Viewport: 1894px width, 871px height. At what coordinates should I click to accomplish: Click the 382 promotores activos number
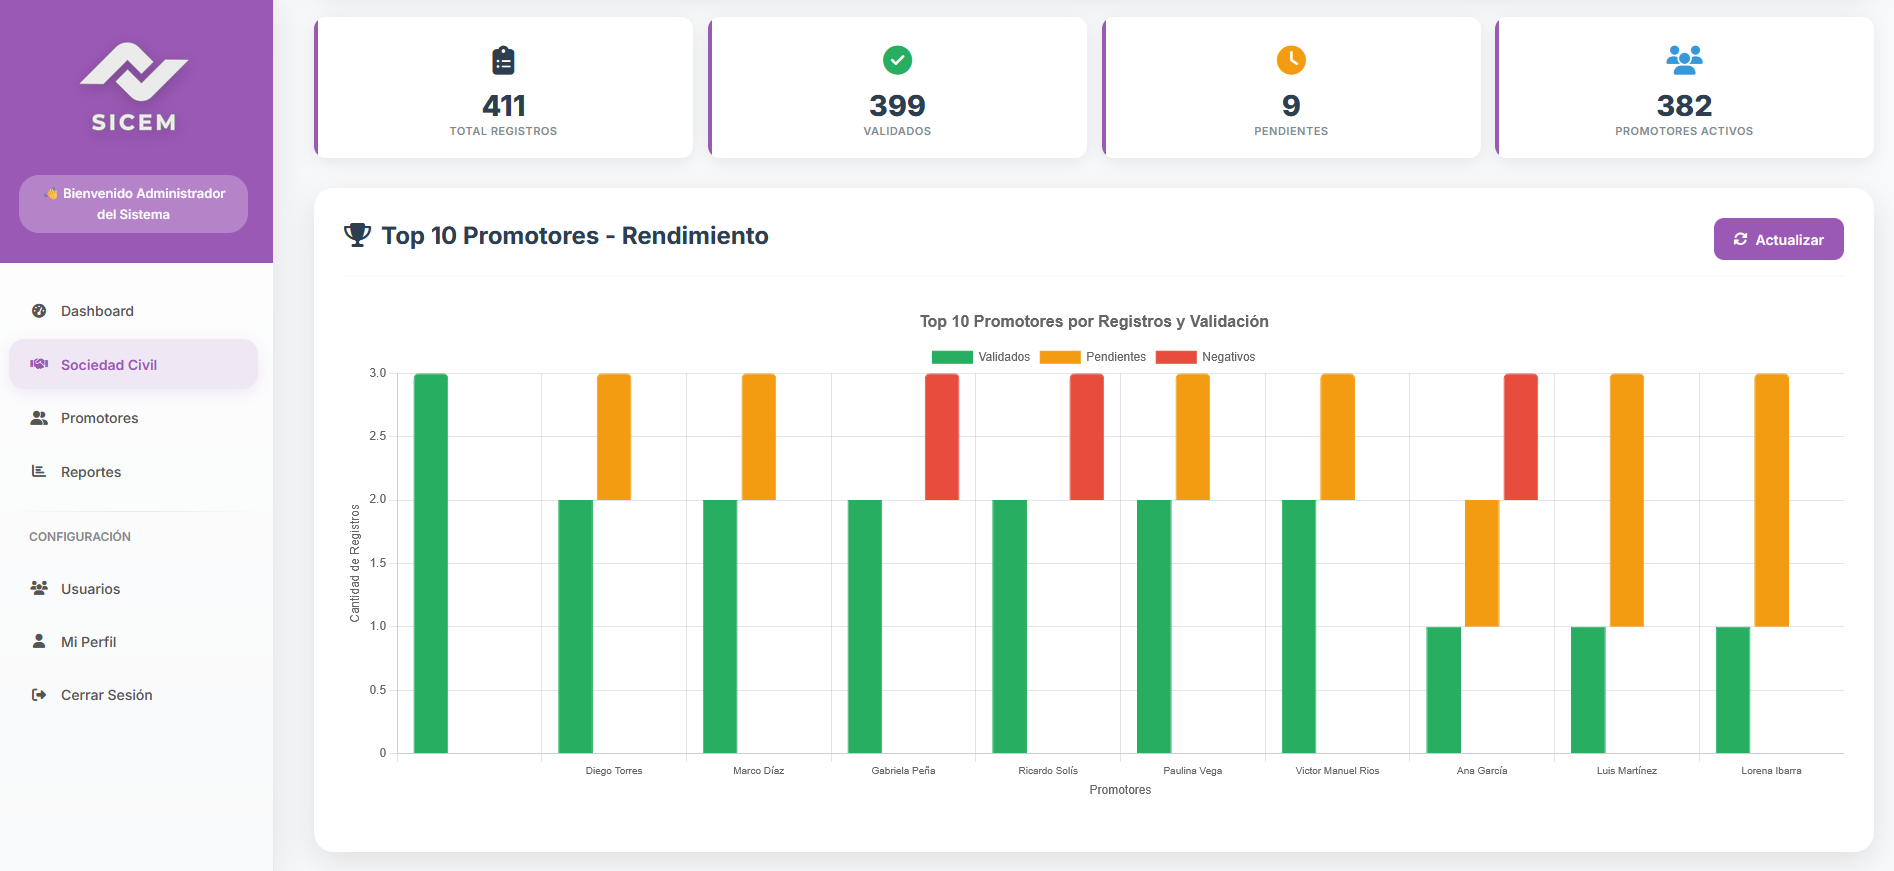[1685, 105]
